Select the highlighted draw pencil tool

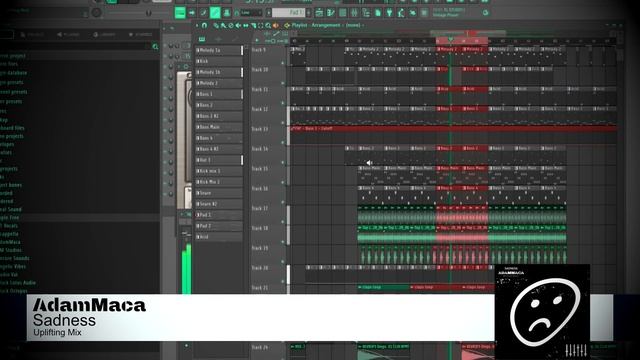point(215,13)
